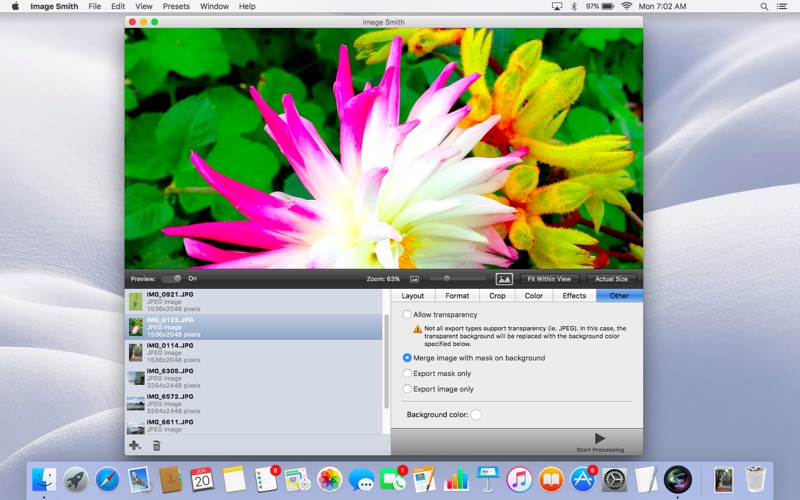Click the small zoom-out image icon
Screen dimensions: 800x500
pyautogui.click(x=414, y=279)
